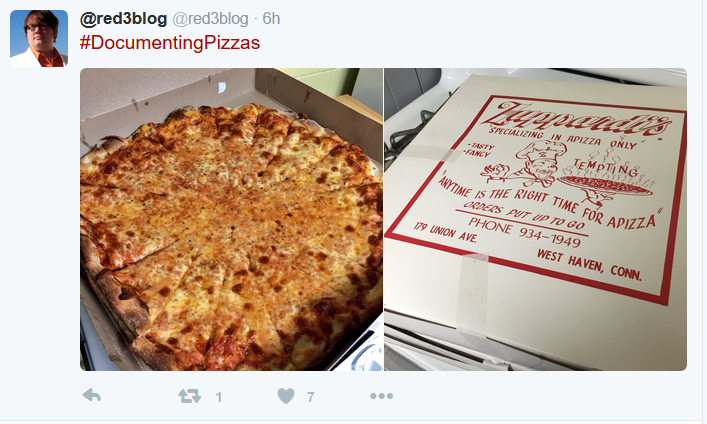The height and width of the screenshot is (424, 707).
Task: Click the bold @red3blog display name
Action: [x=123, y=18]
